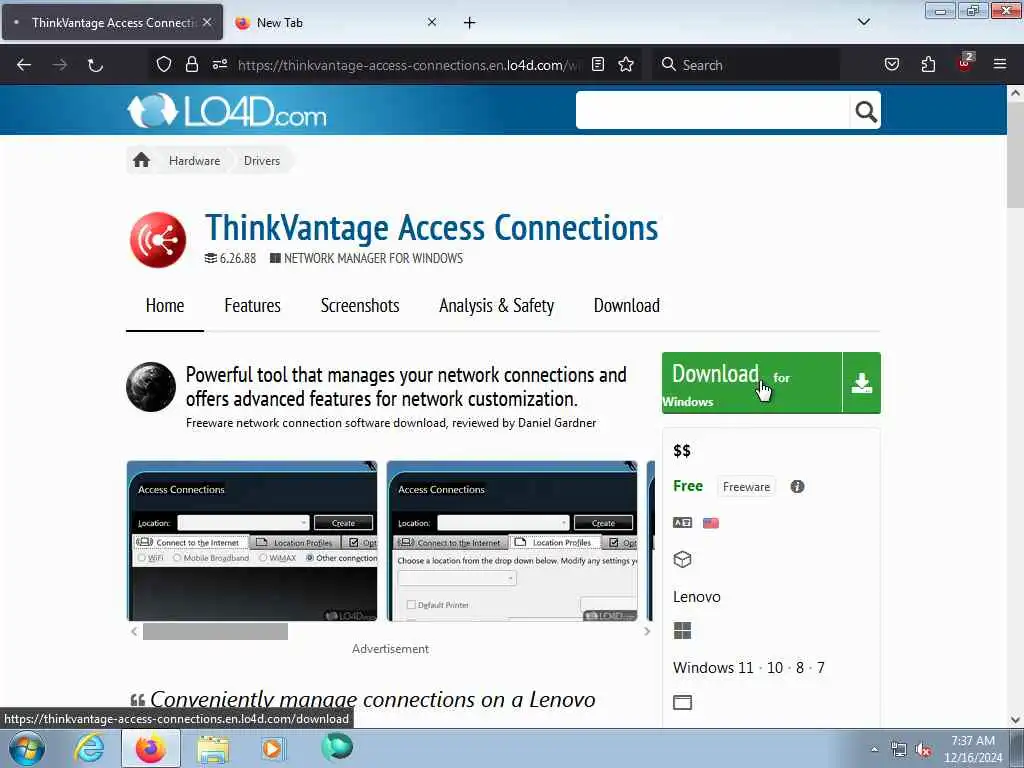
Task: Click the red ThinkVantage app icon
Action: tap(157, 240)
